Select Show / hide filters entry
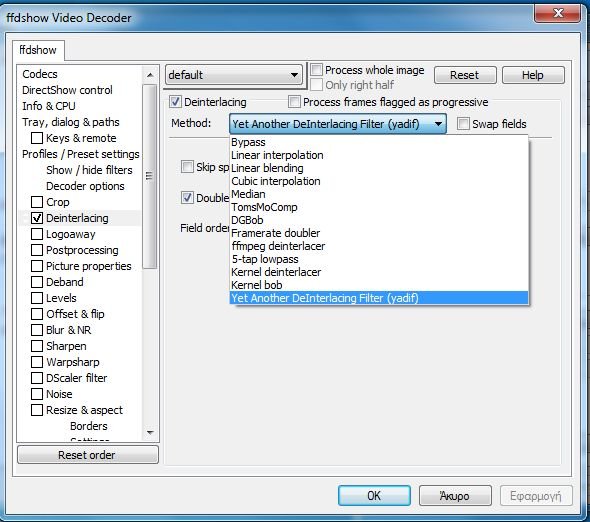 [89, 170]
